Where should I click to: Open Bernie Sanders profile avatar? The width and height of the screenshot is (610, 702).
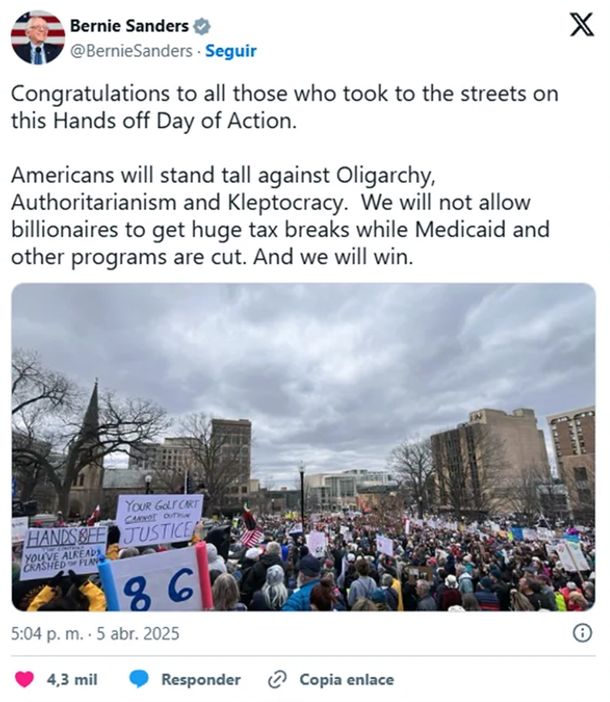coord(38,38)
